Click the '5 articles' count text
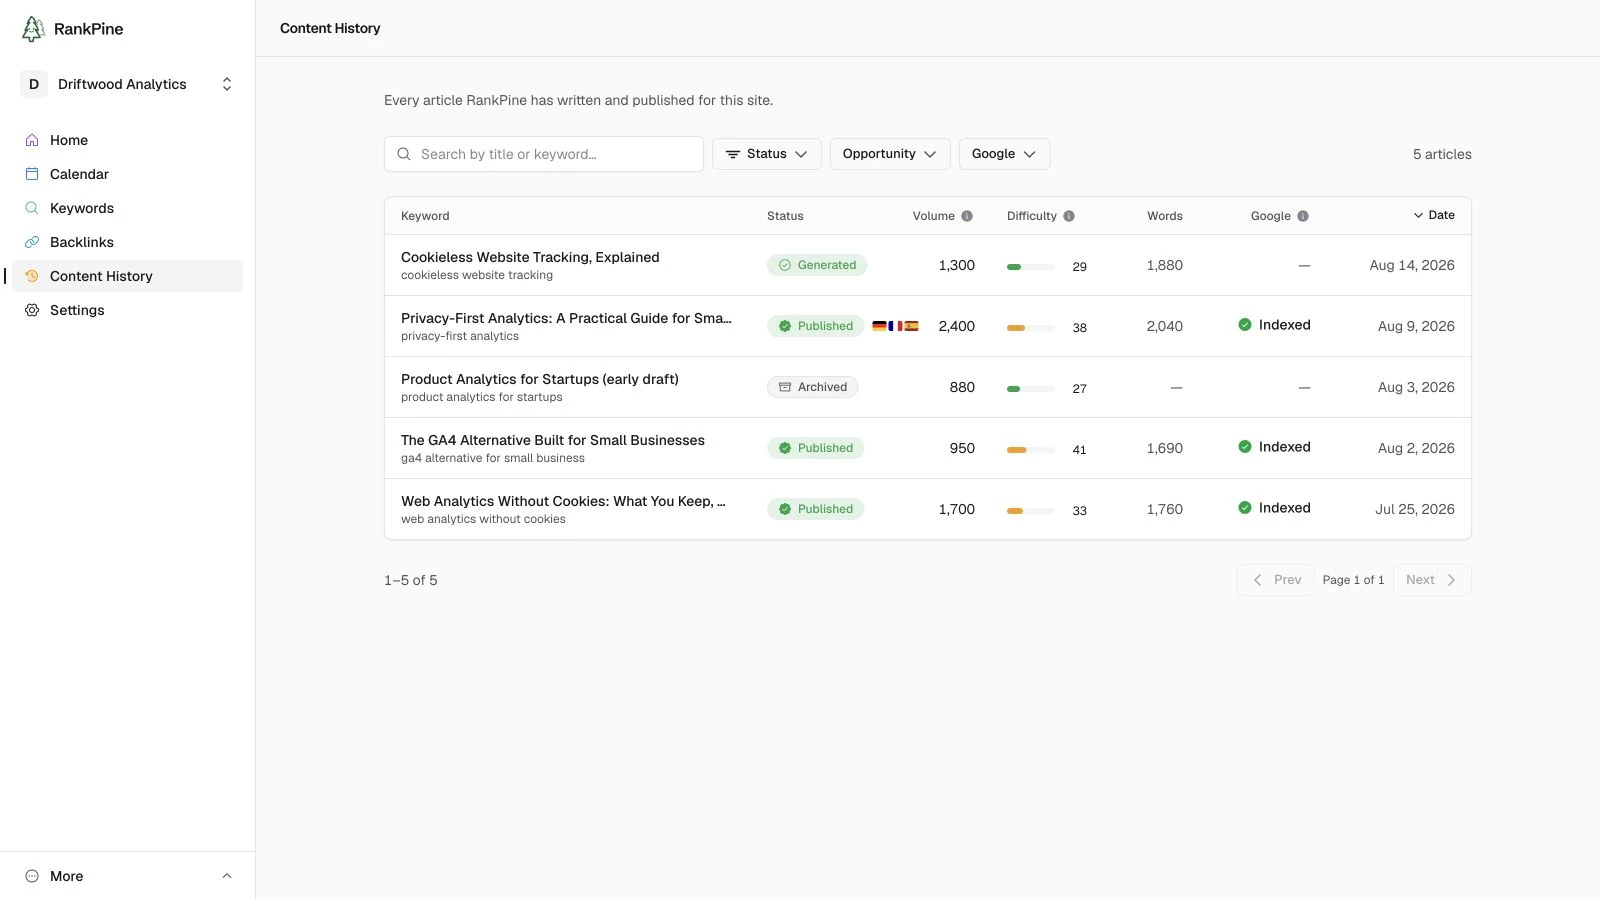Screen dimensions: 1600x900 point(1442,154)
